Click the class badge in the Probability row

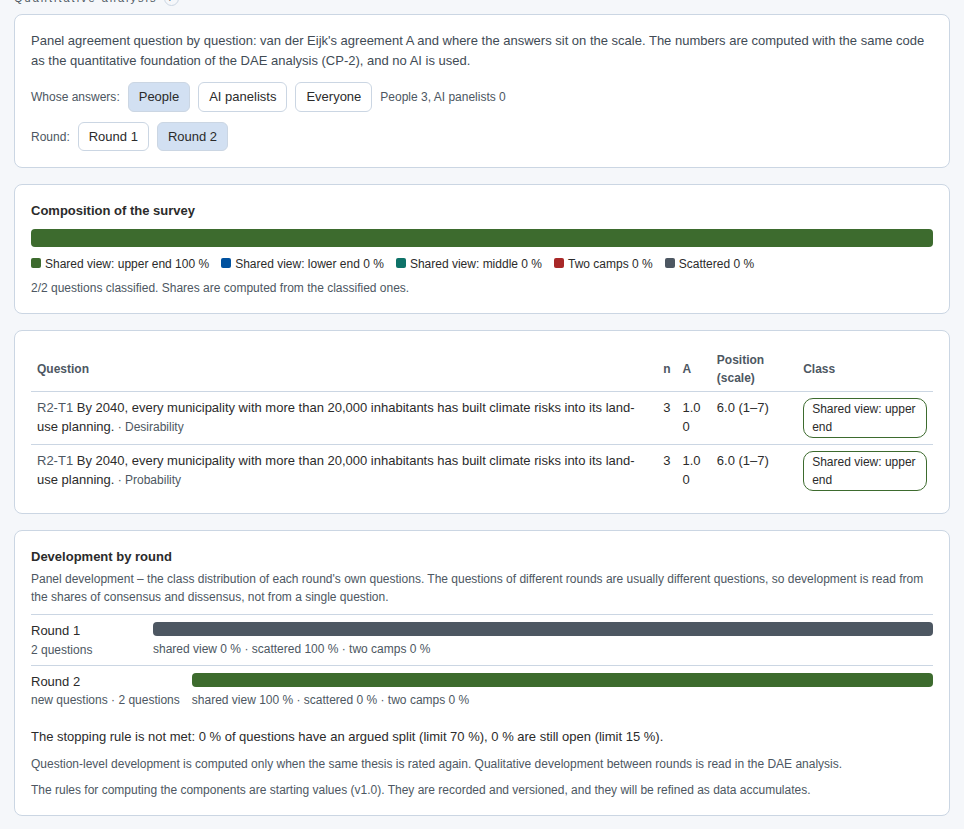864,471
